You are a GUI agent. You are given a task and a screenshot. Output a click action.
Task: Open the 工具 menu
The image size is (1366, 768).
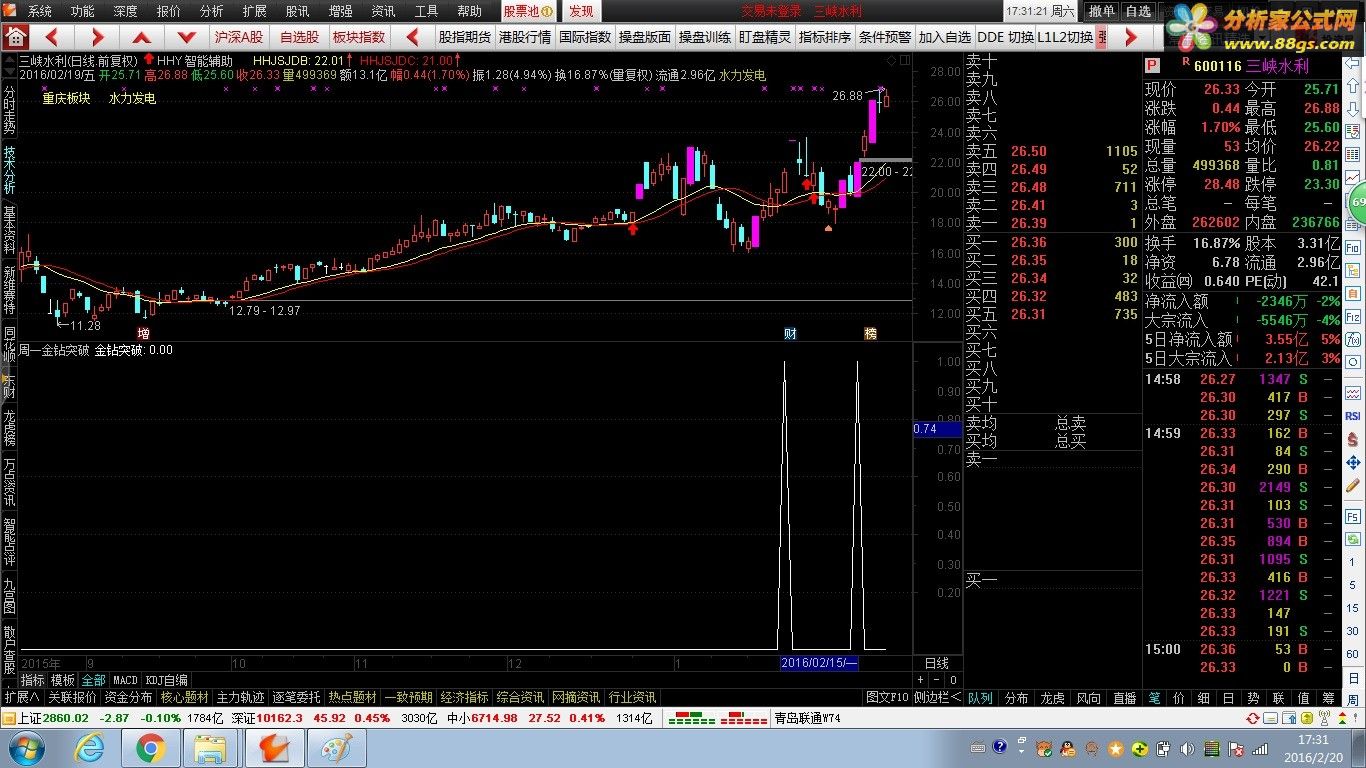click(426, 11)
